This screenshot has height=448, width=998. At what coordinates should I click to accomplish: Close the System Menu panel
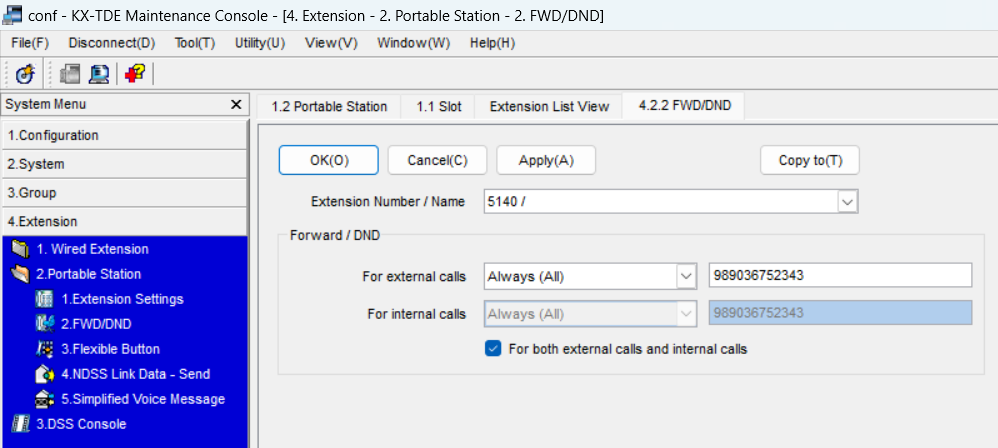pos(235,104)
